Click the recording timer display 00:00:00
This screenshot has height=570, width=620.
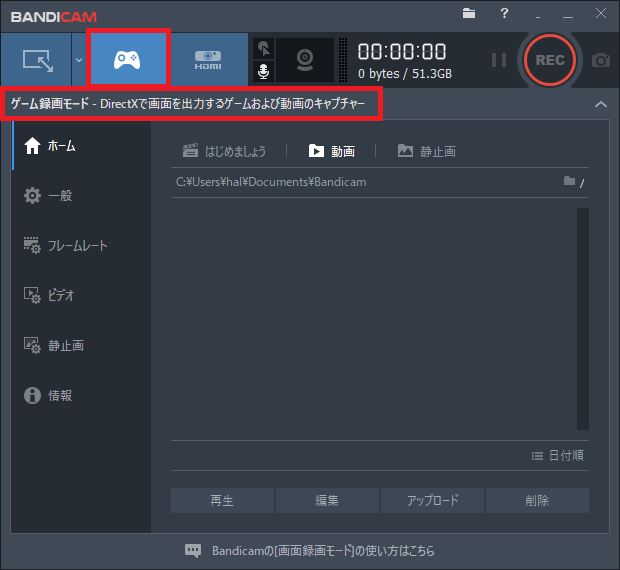click(402, 52)
